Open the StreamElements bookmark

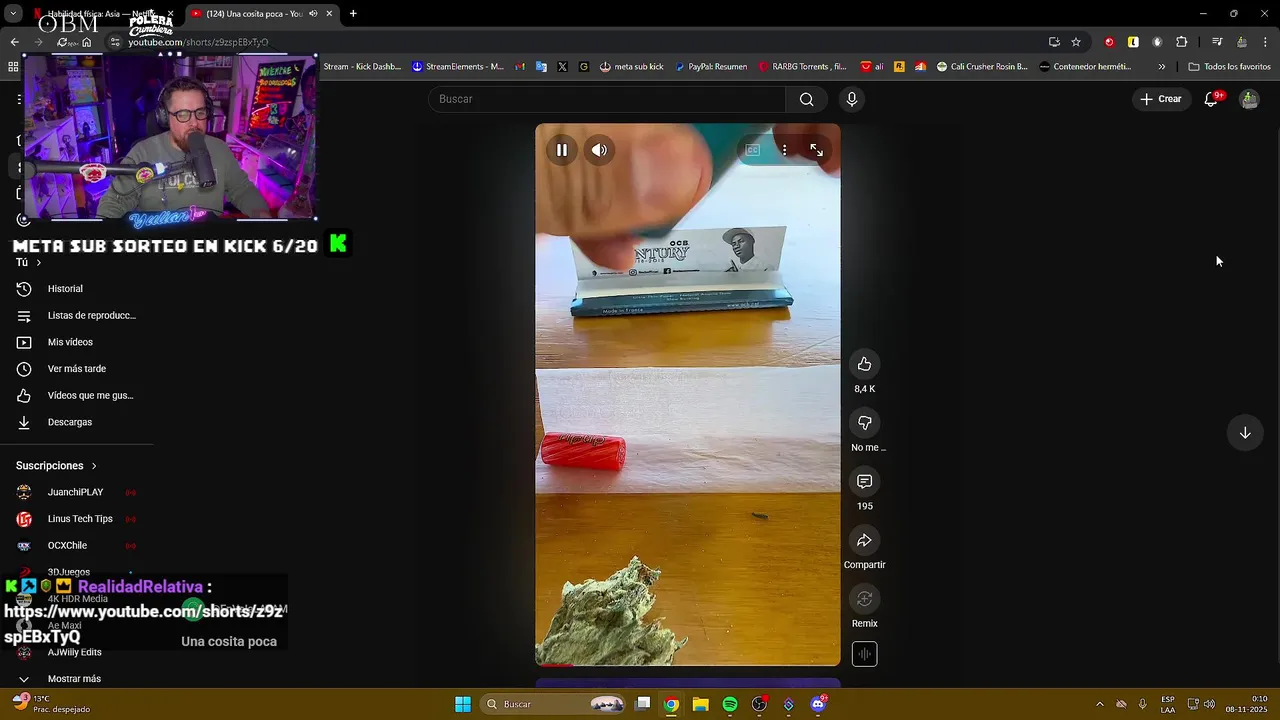tap(458, 67)
